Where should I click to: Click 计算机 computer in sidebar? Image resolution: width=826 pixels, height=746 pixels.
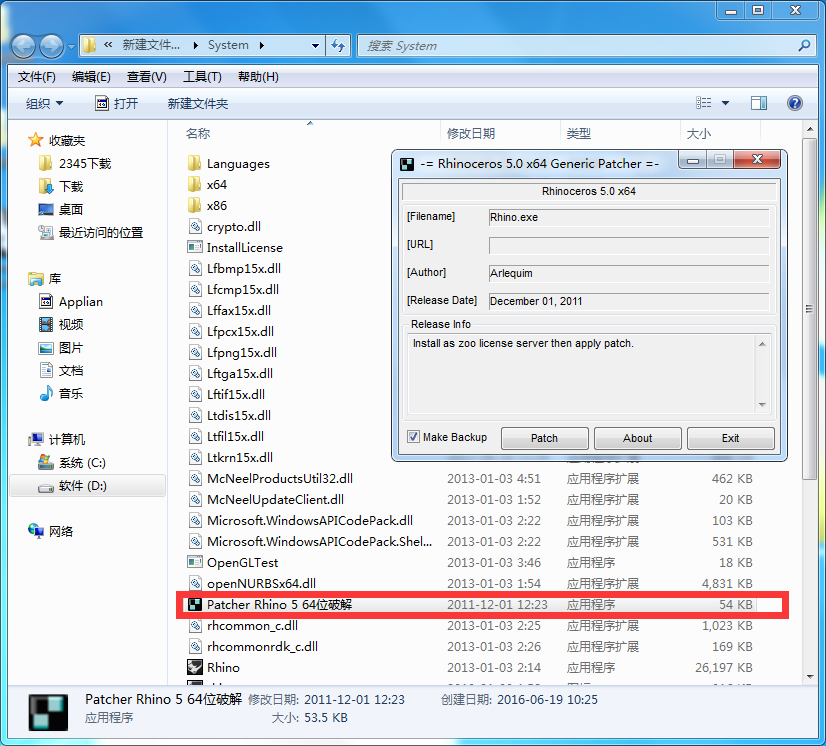click(x=57, y=439)
